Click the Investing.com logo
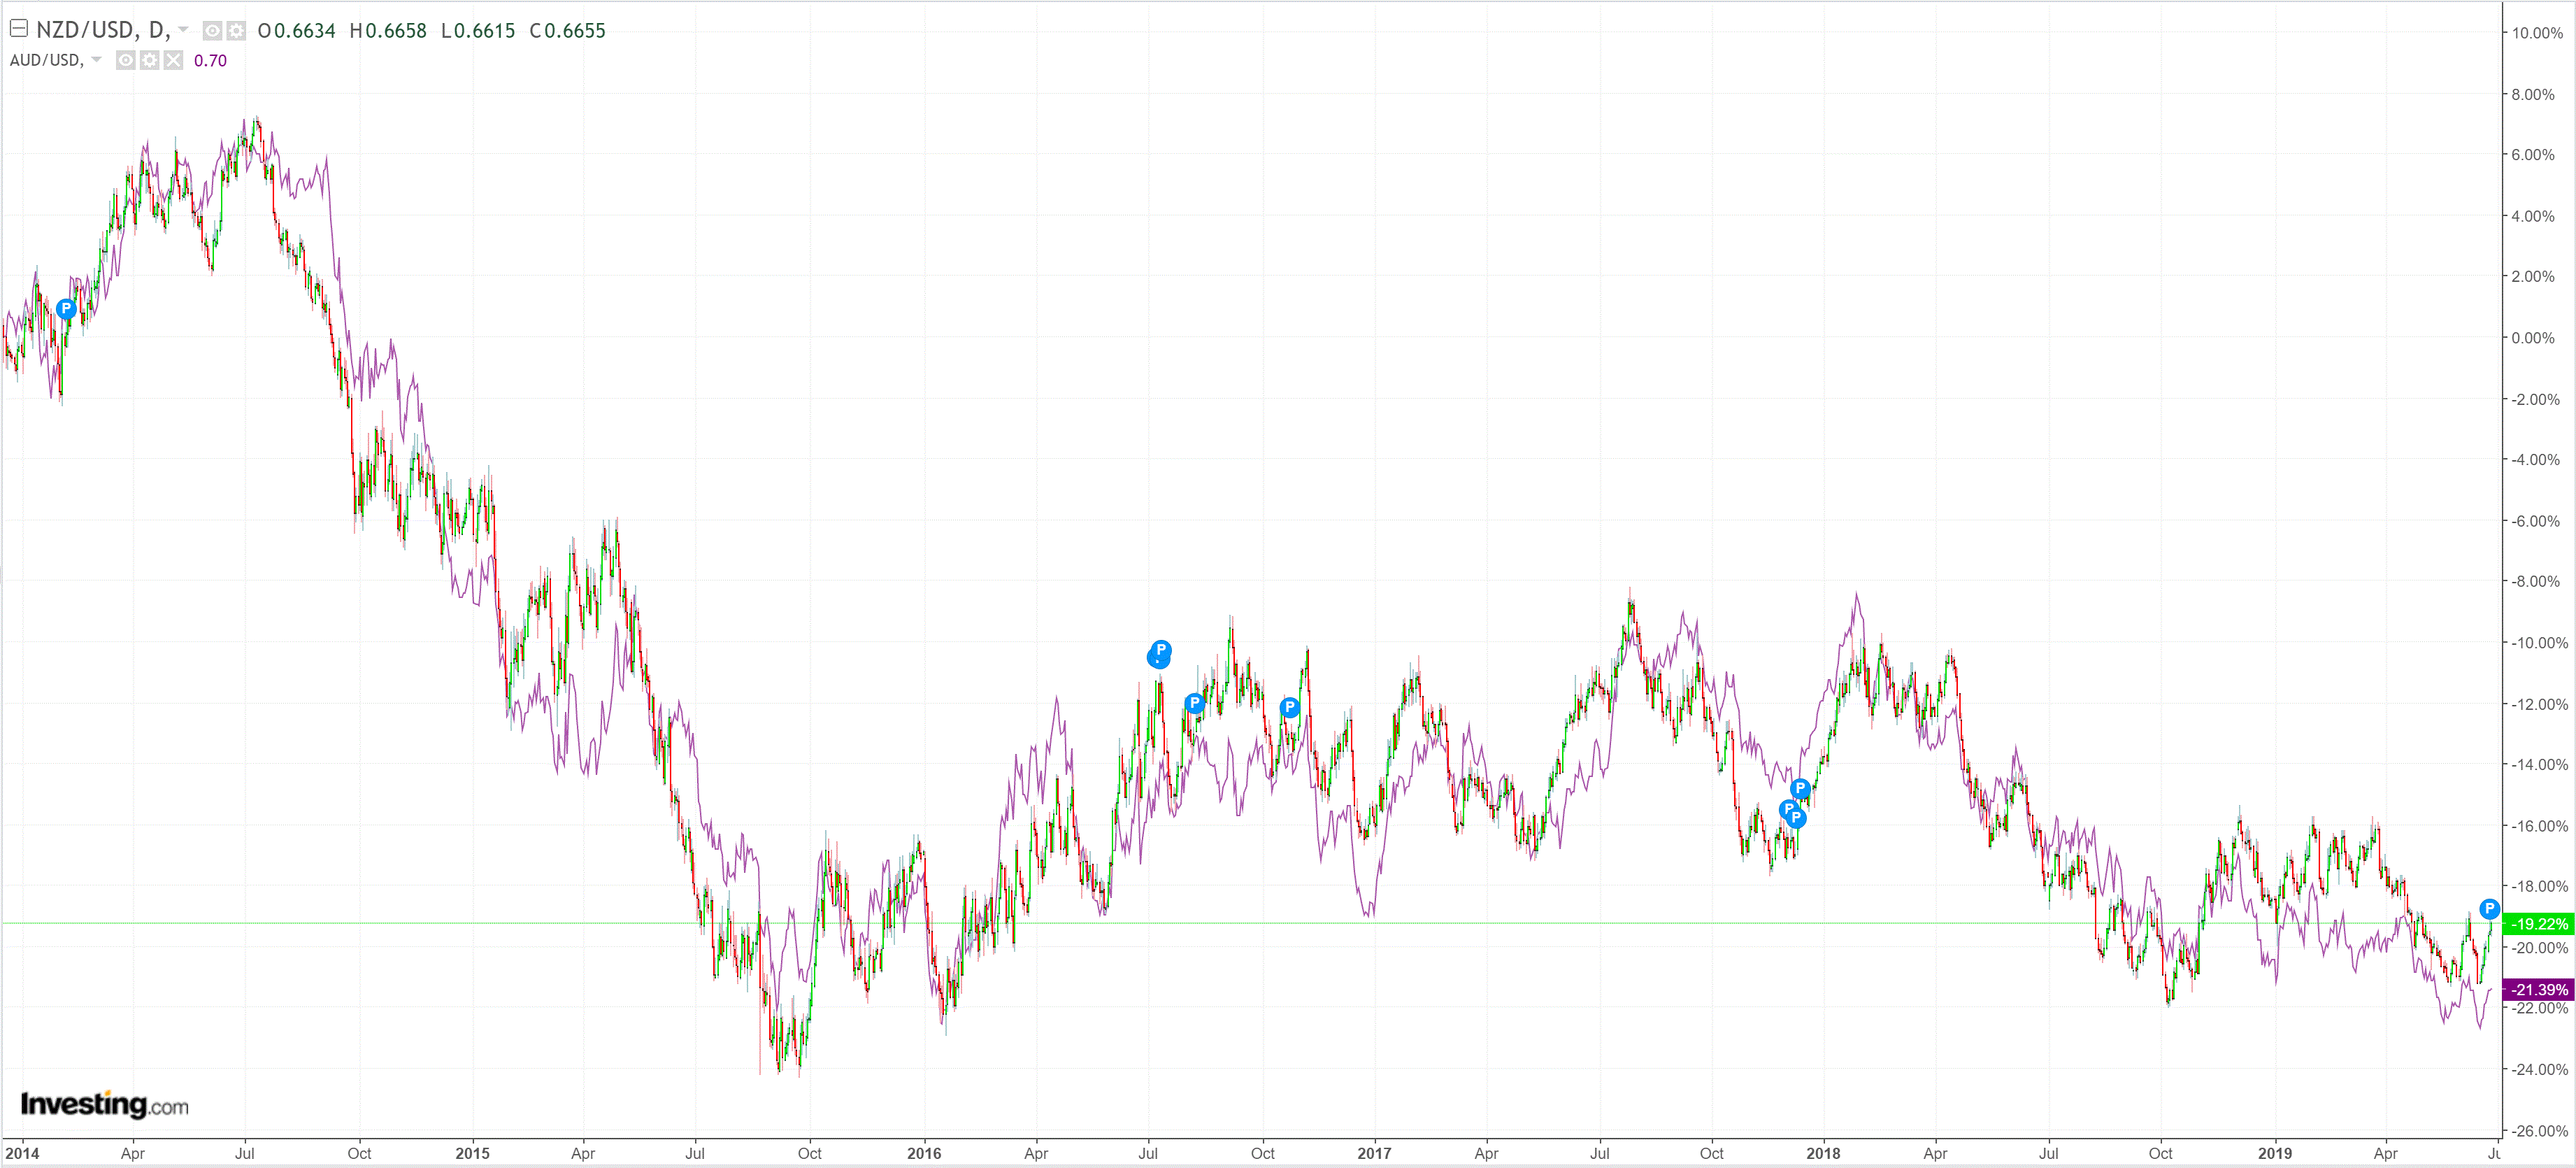The image size is (2576, 1168). [104, 1104]
